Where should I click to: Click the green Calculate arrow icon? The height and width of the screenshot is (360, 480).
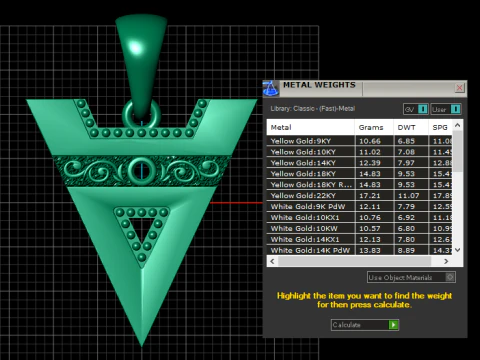pos(393,325)
